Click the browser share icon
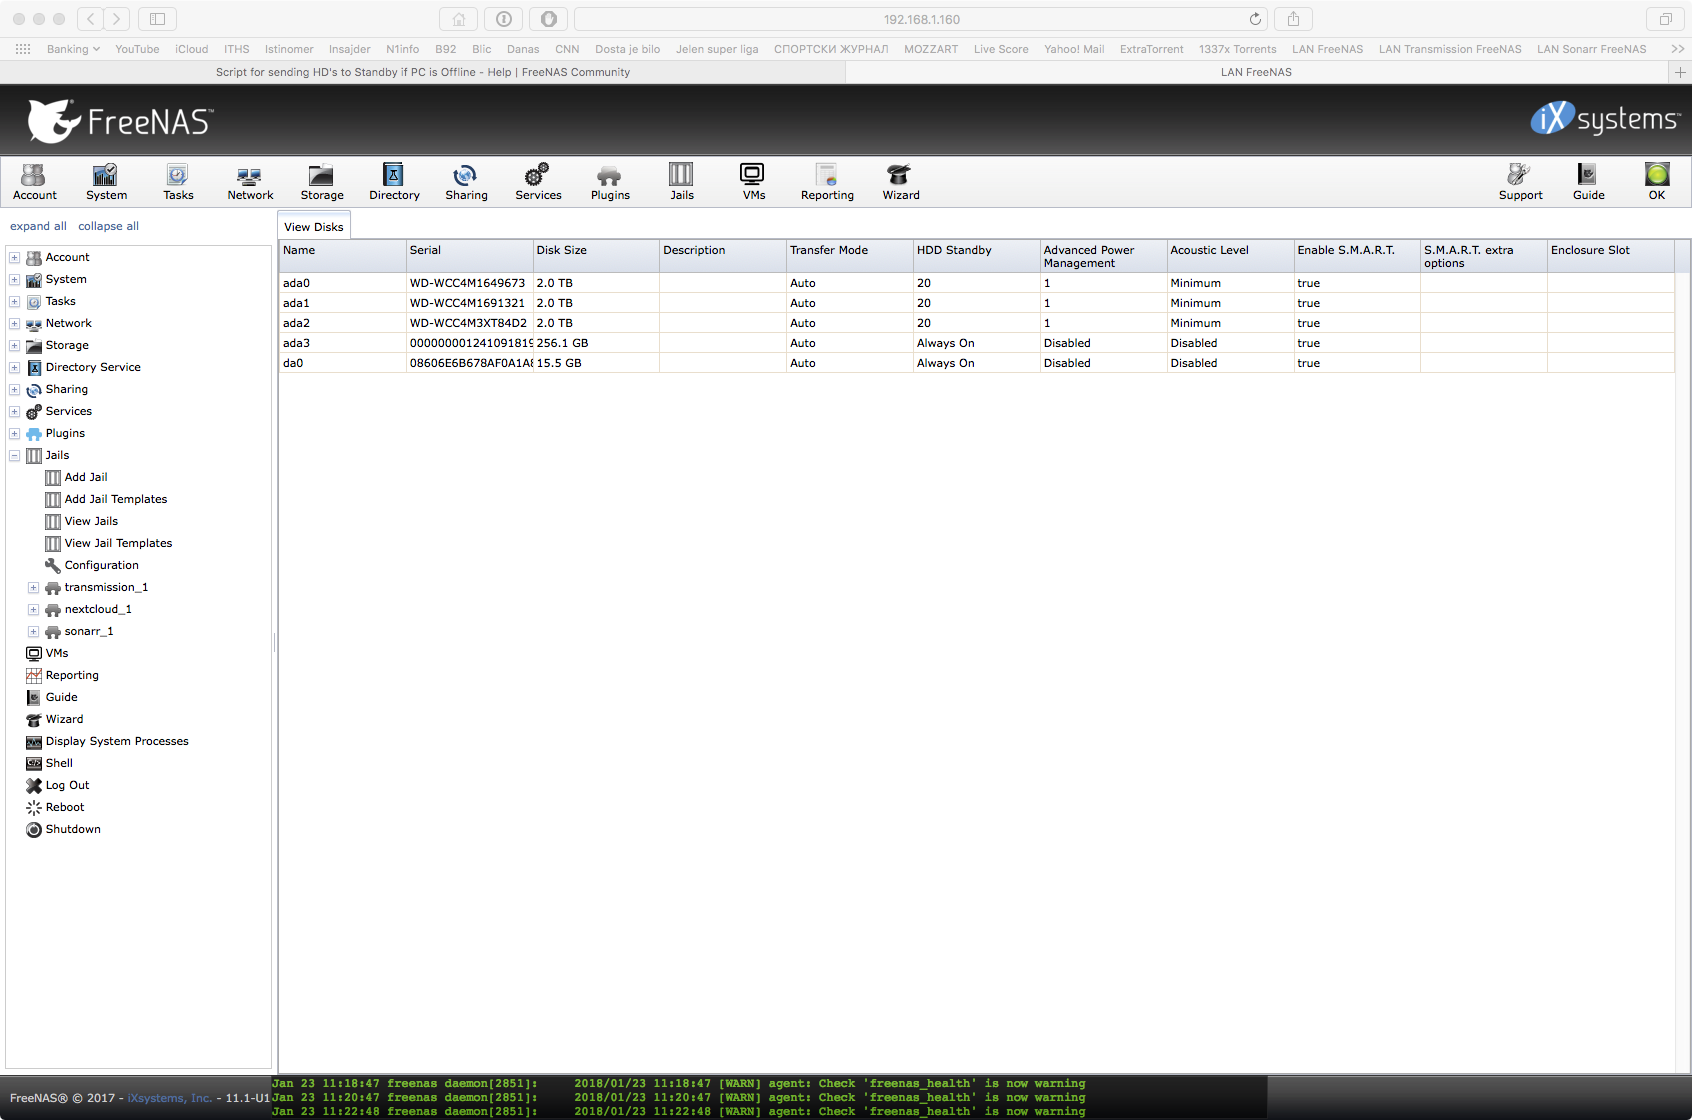The image size is (1692, 1120). pos(1293,19)
